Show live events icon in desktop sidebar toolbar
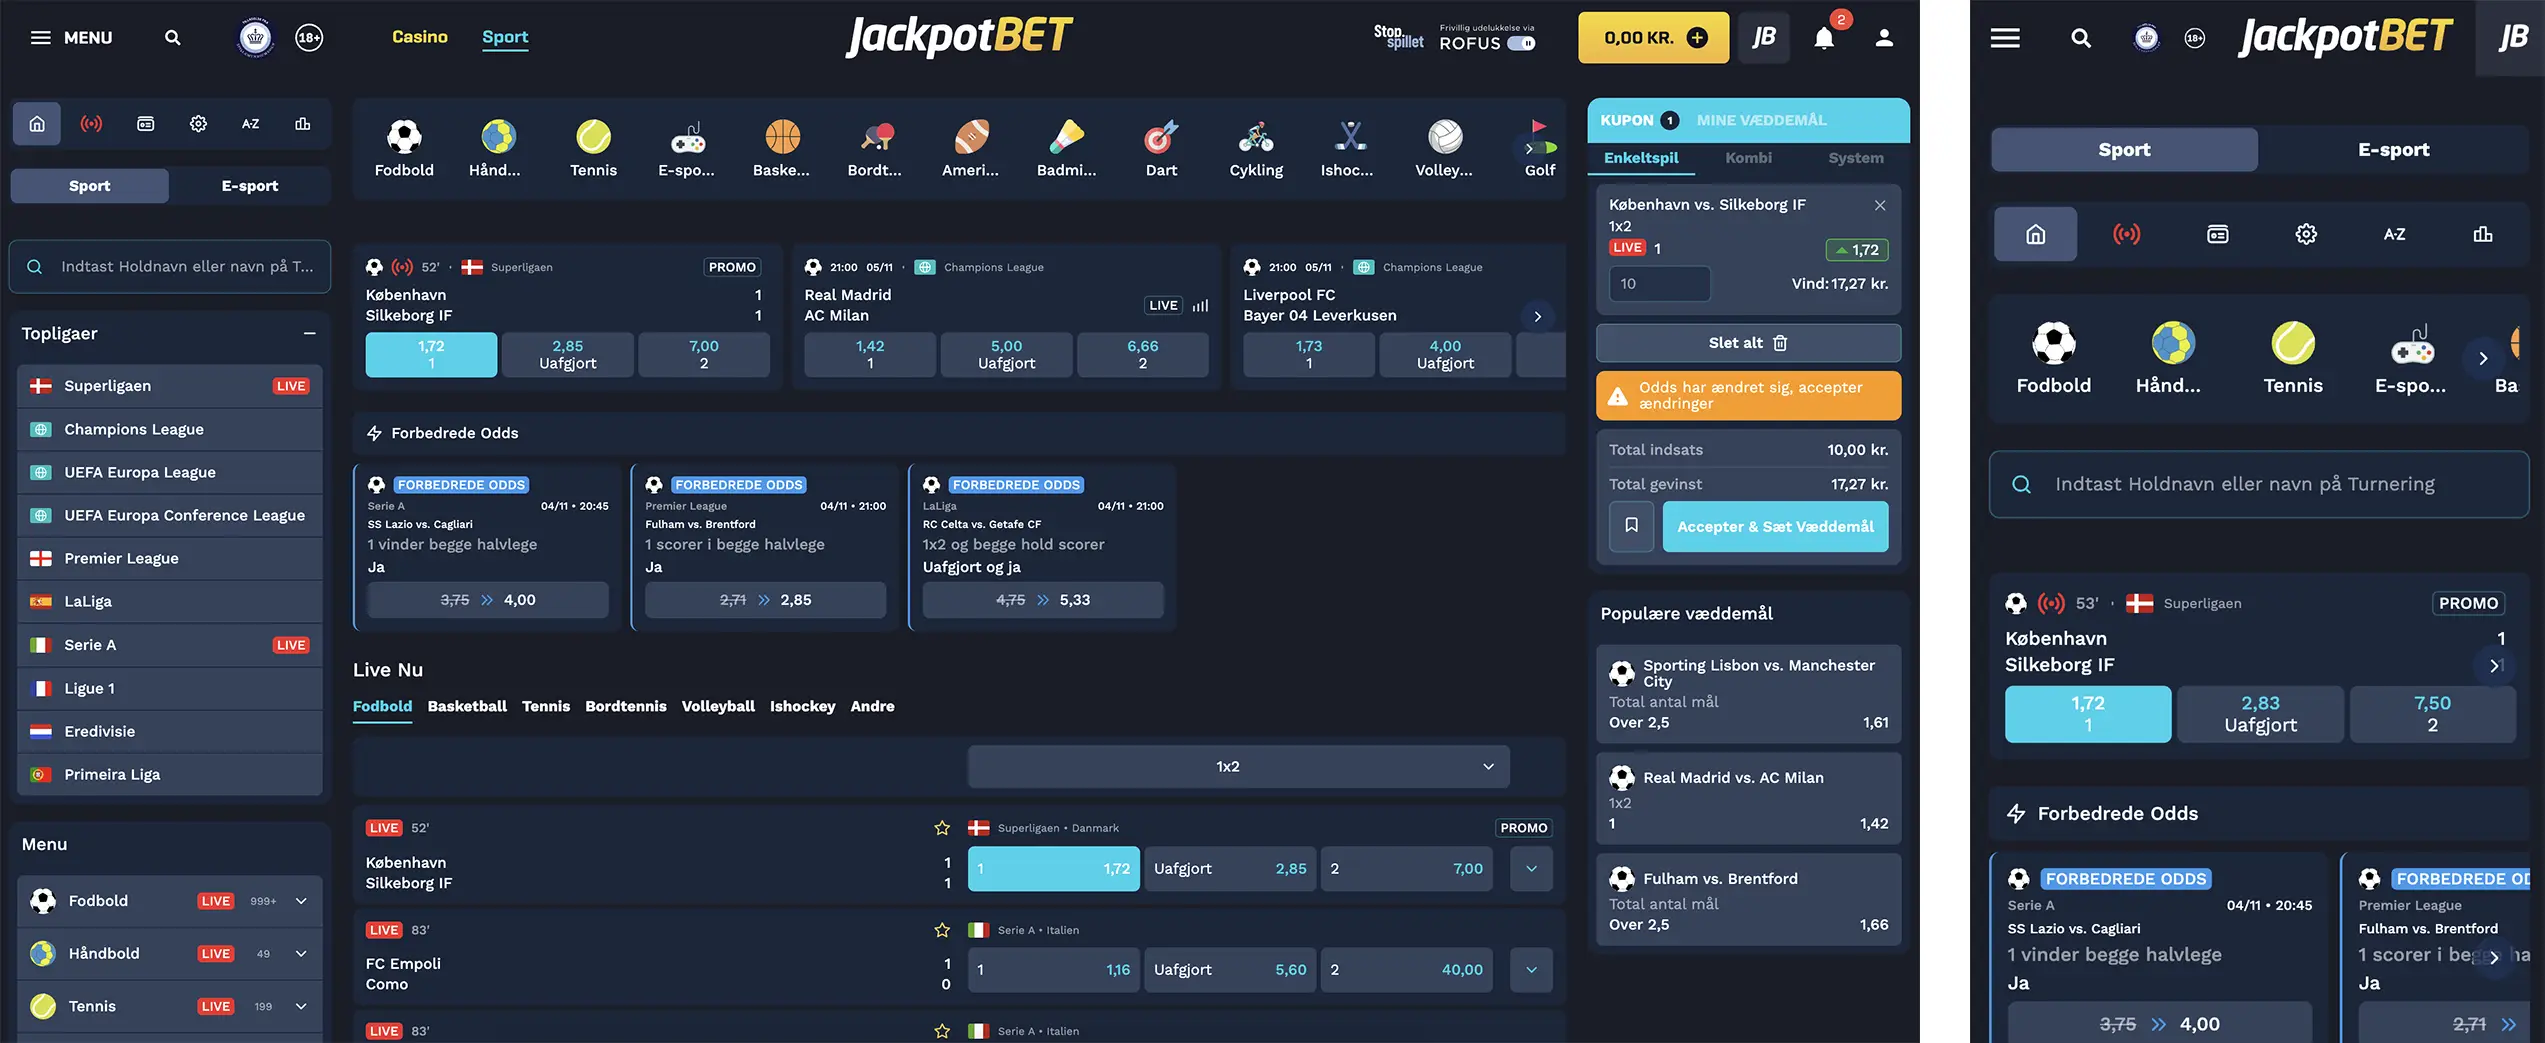2545x1043 pixels. [x=91, y=124]
